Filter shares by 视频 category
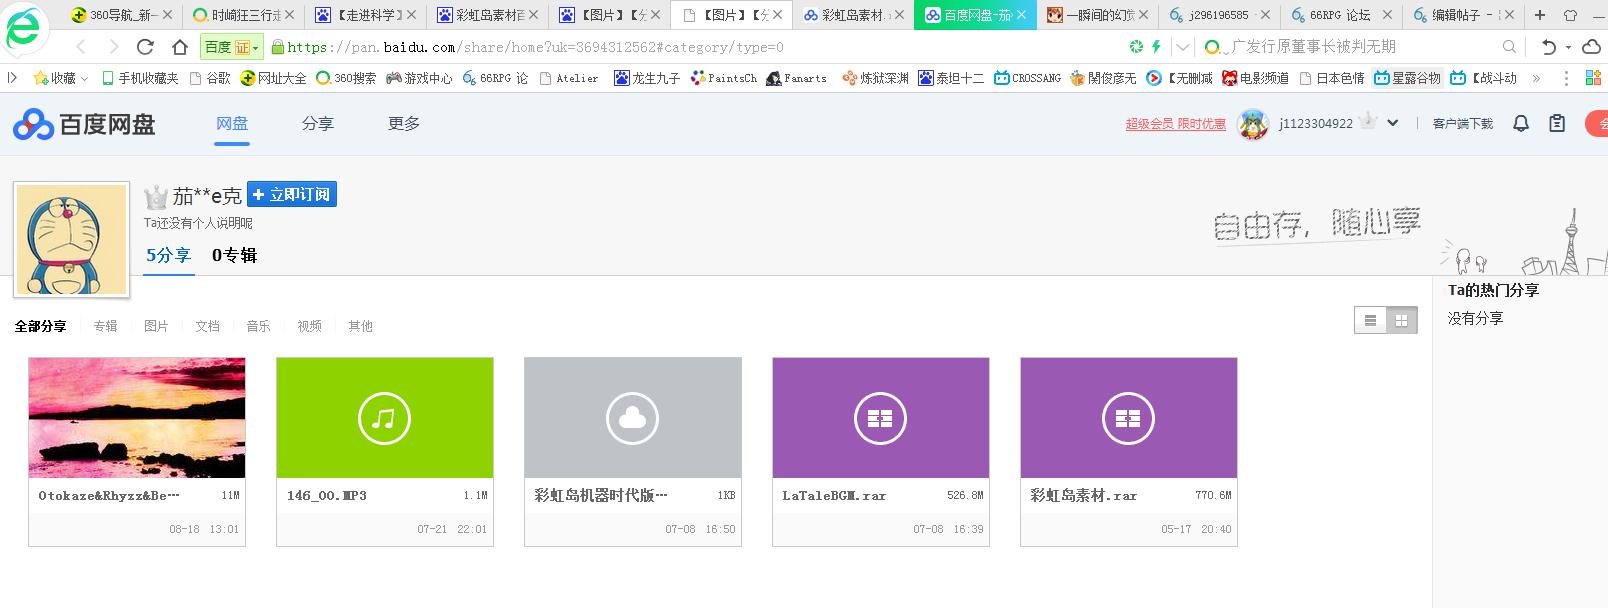This screenshot has height=608, width=1608. 309,326
